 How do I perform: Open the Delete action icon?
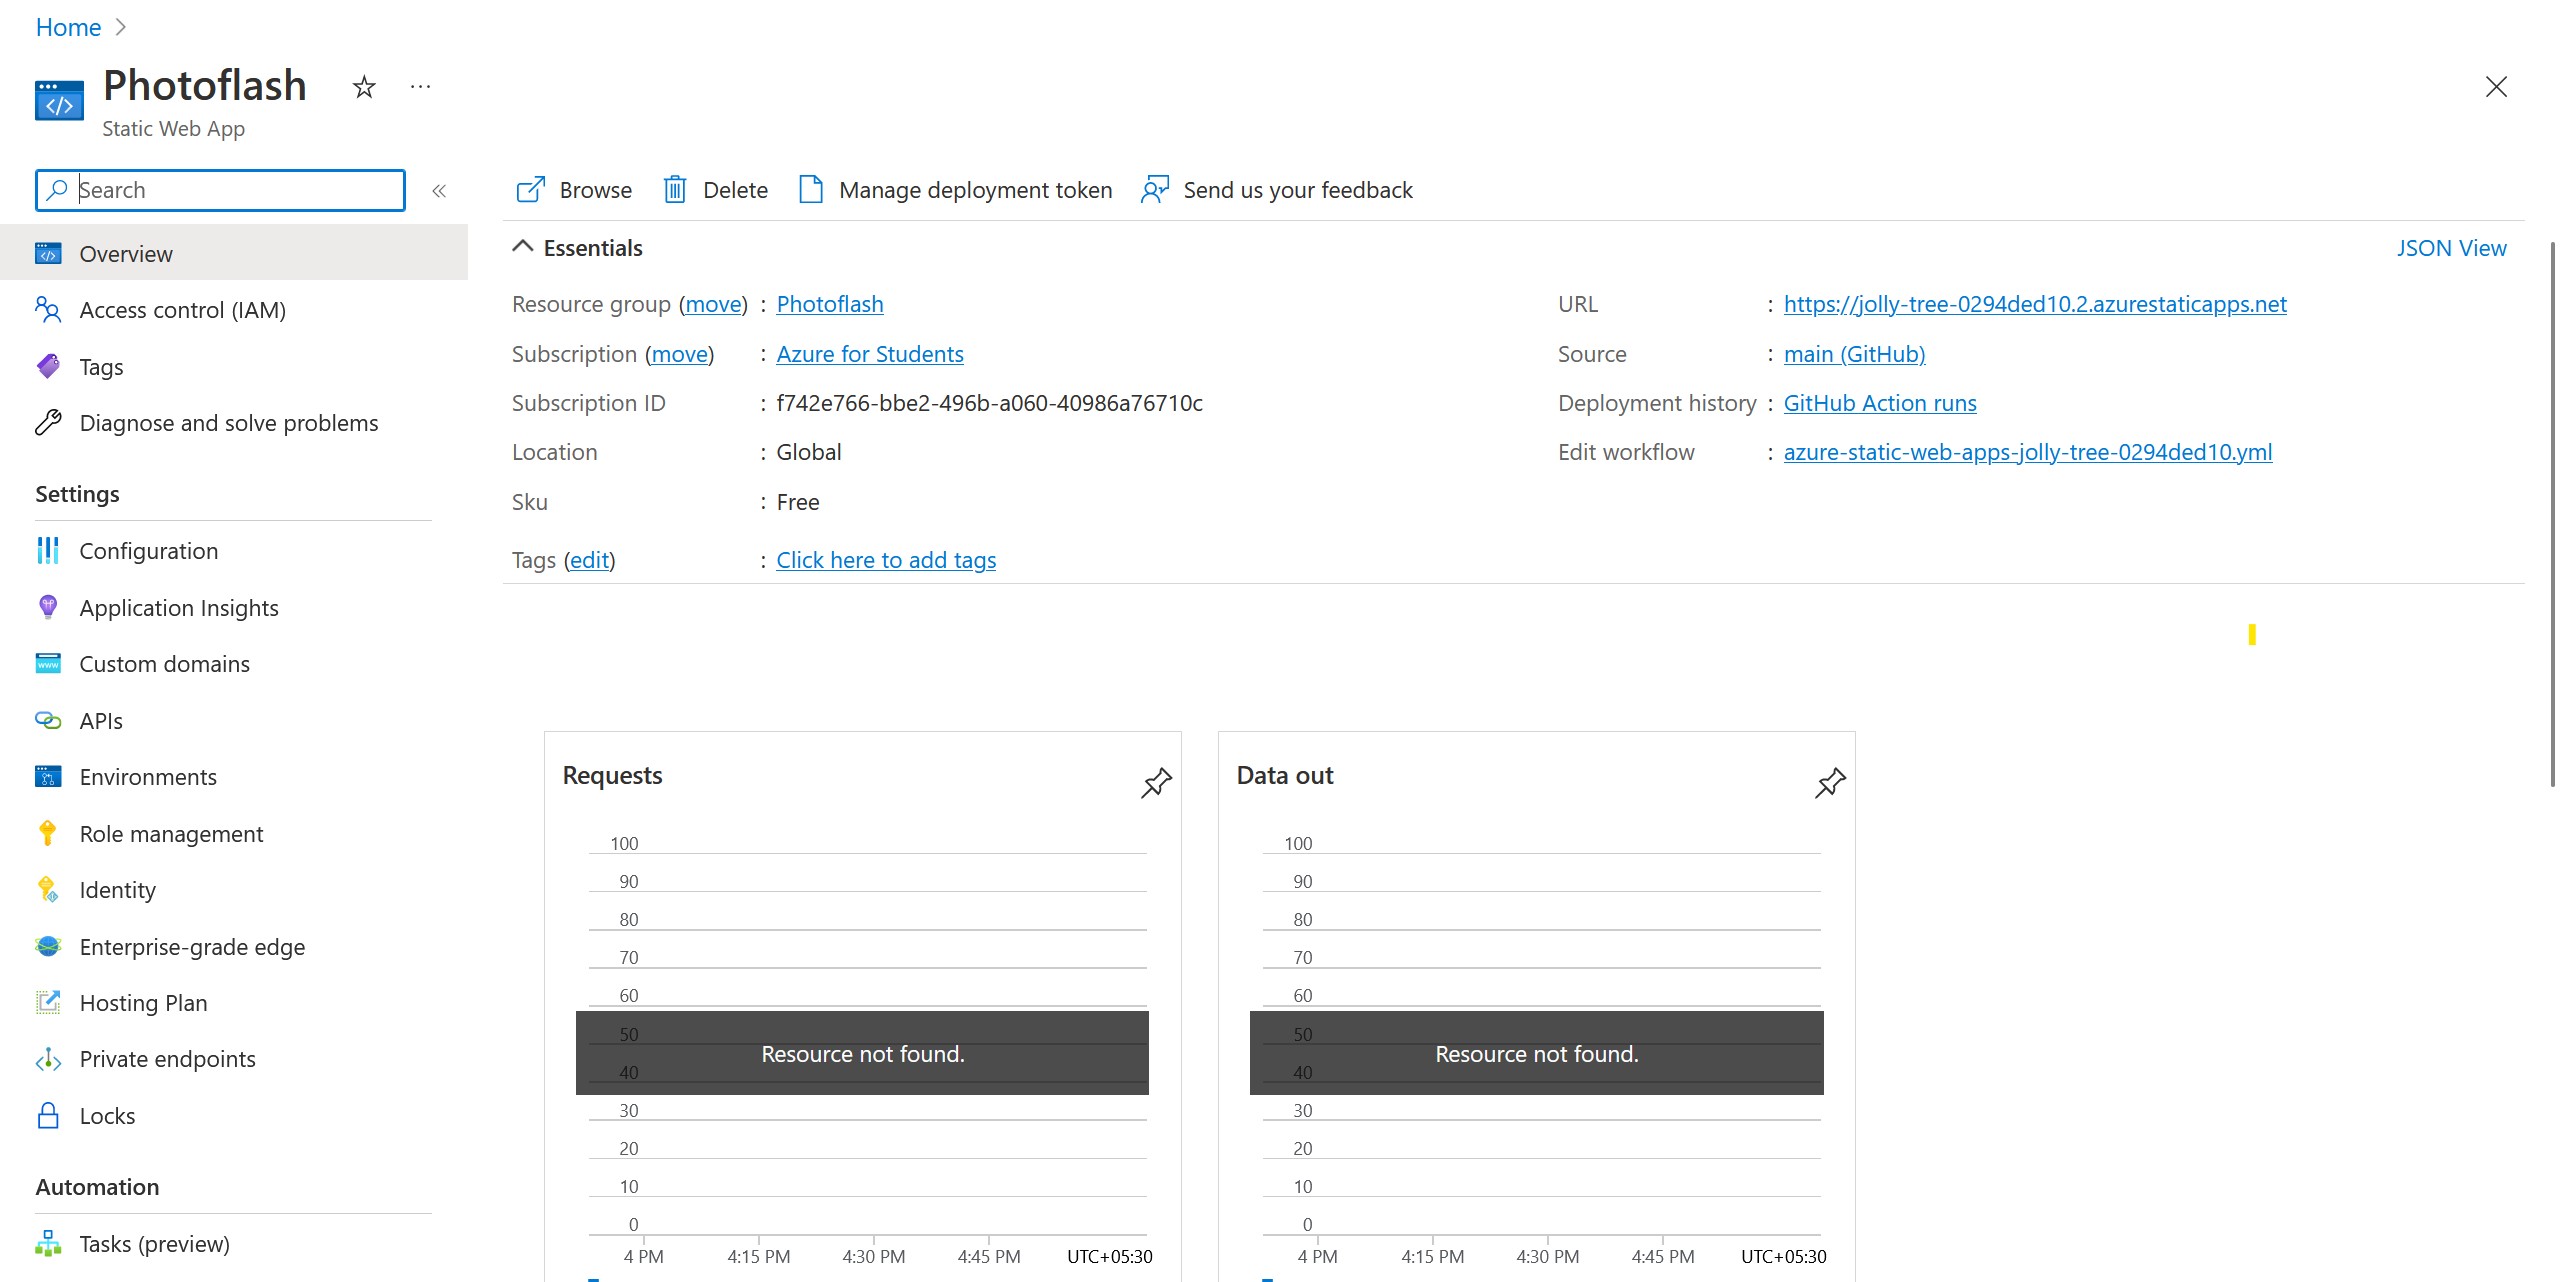[x=674, y=189]
